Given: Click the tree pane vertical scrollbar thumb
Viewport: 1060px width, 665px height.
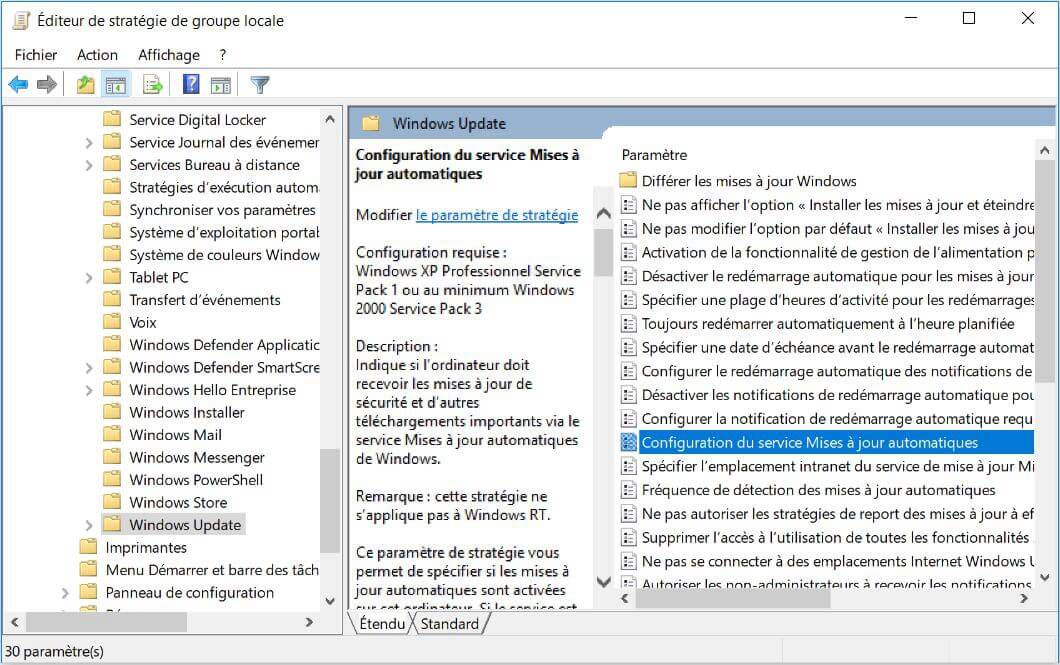Looking at the screenshot, I should [330, 500].
